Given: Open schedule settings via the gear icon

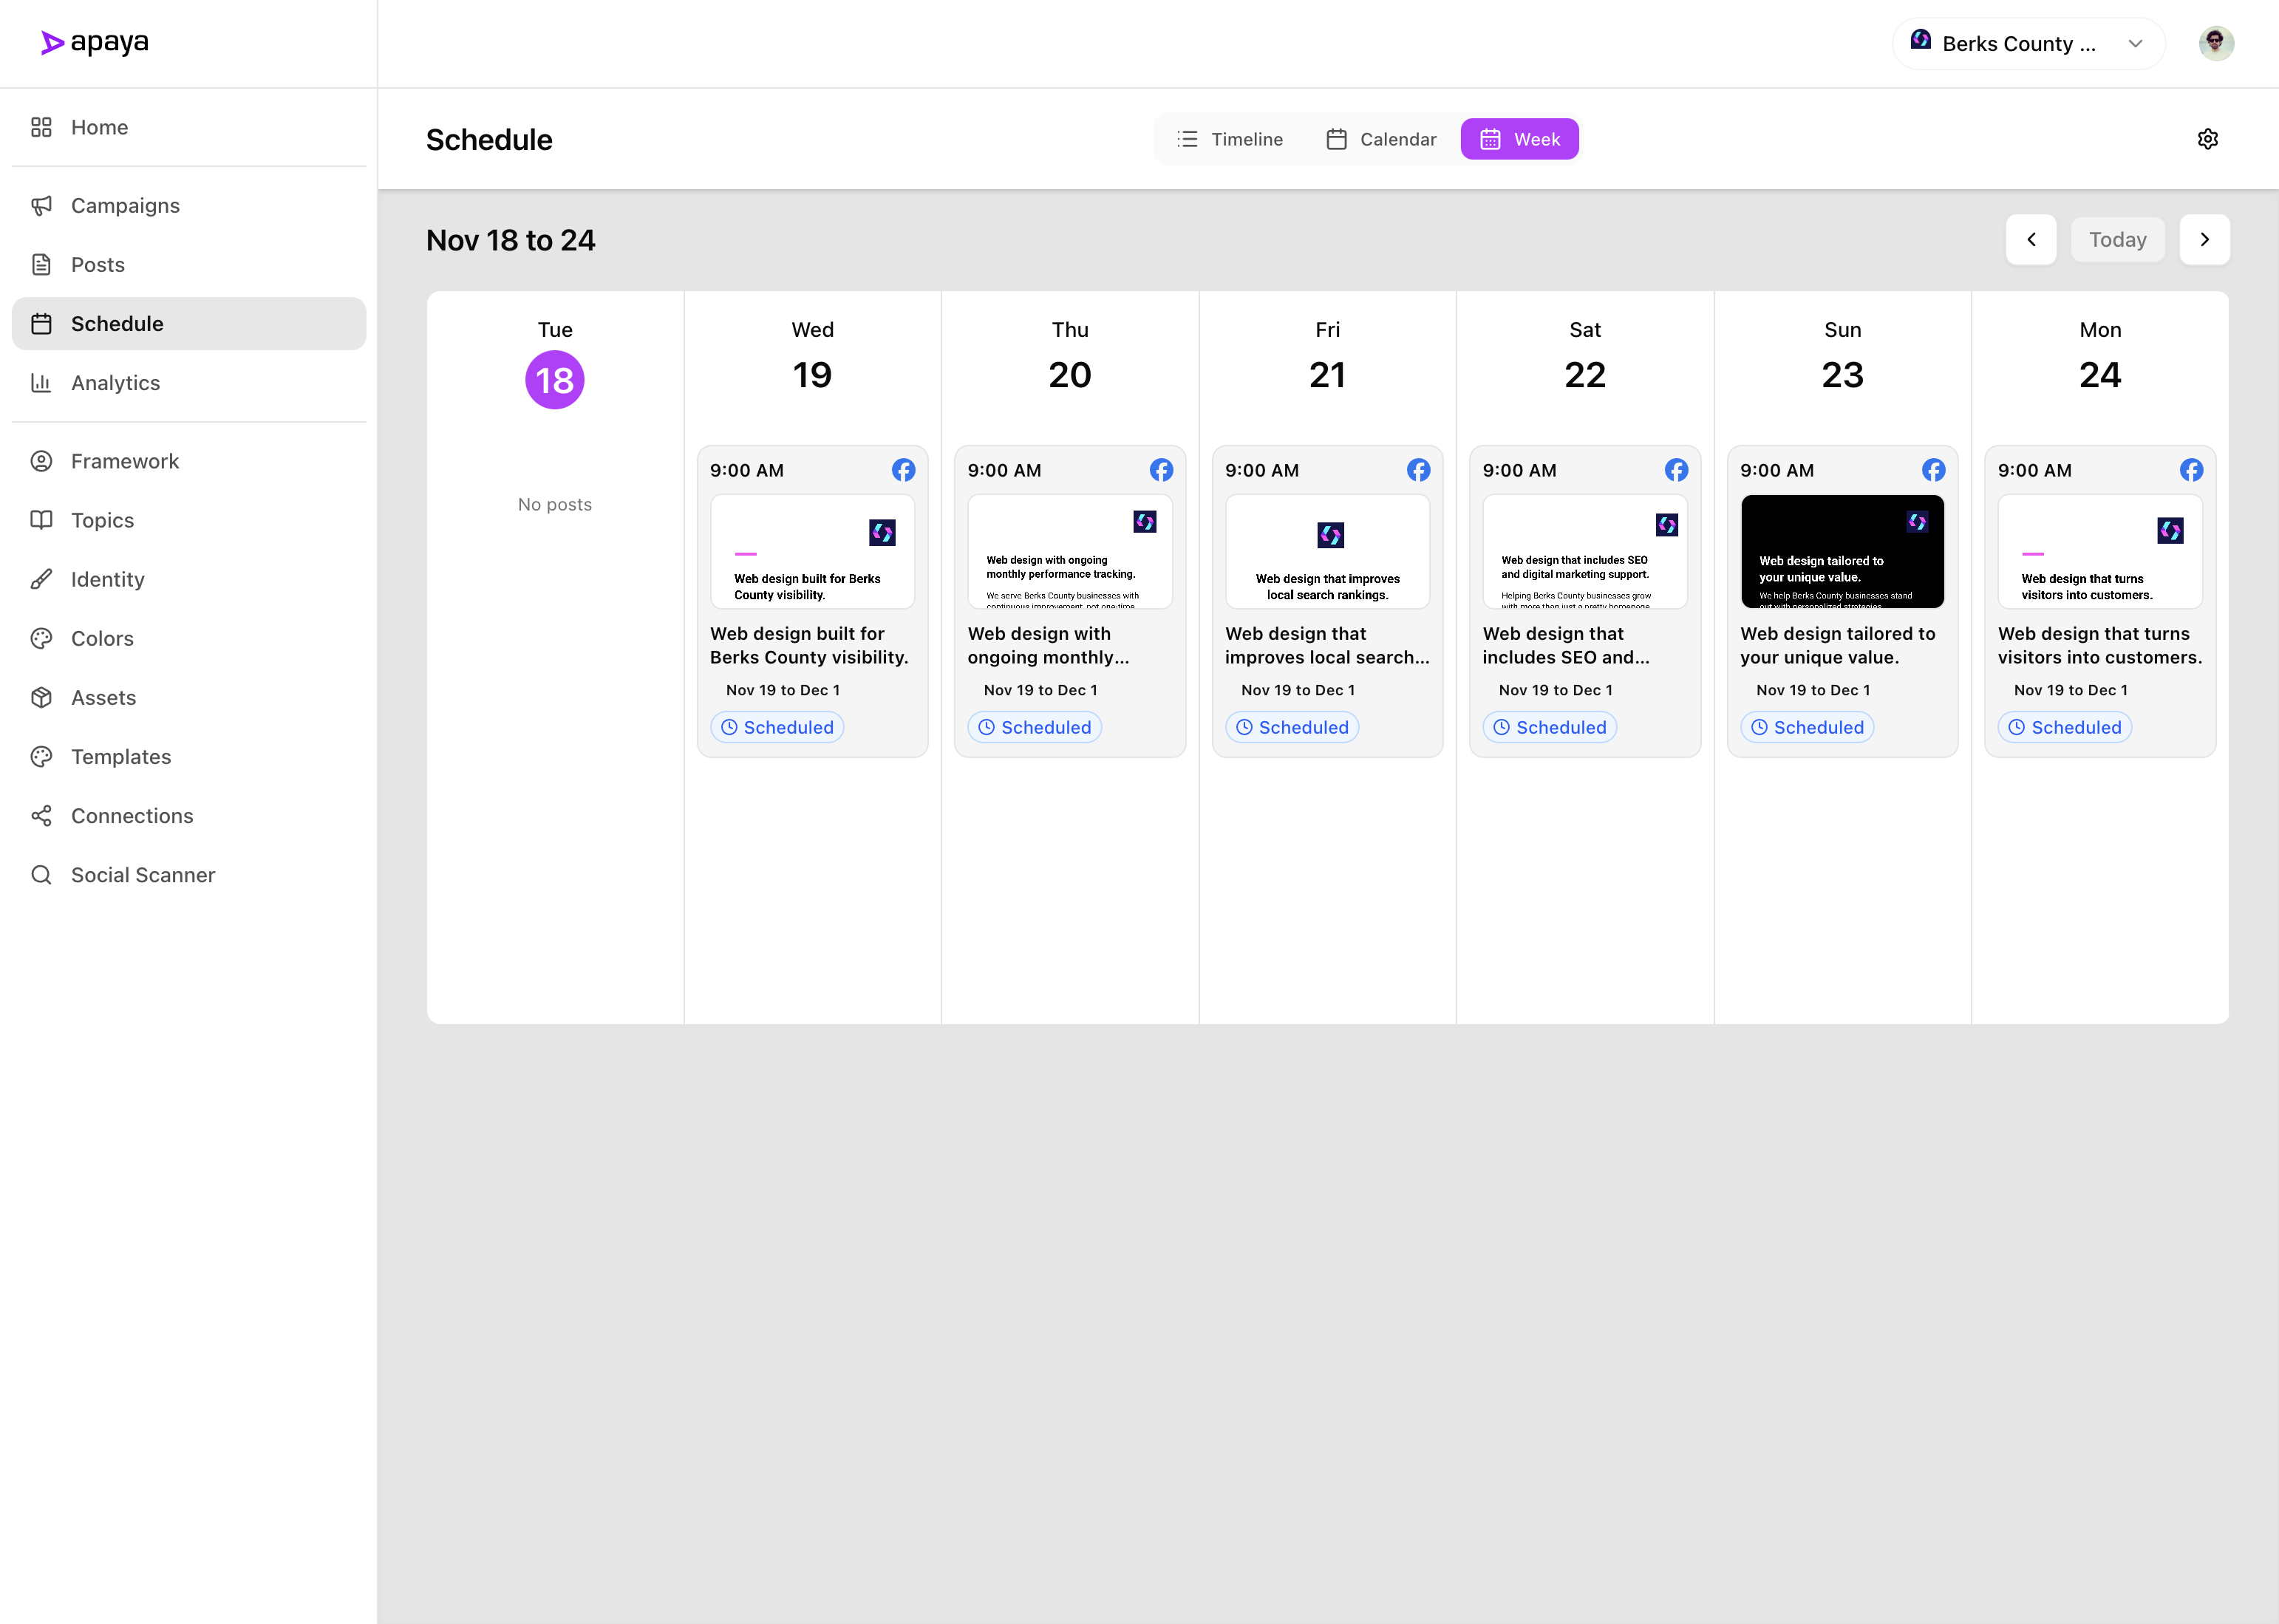Looking at the screenshot, I should (x=2207, y=138).
